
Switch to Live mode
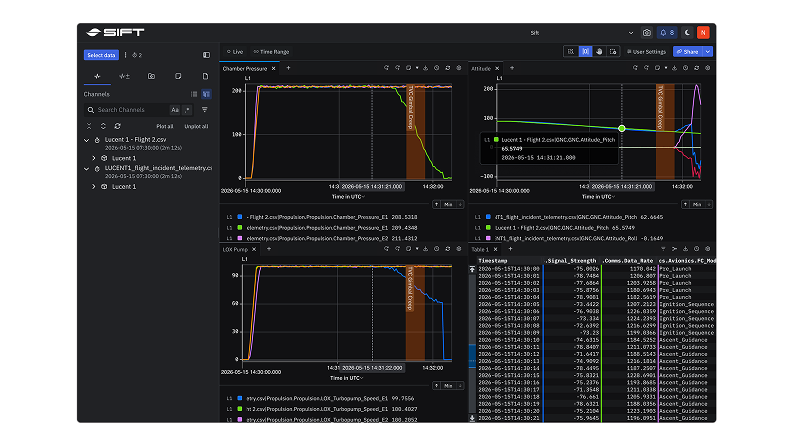click(235, 52)
